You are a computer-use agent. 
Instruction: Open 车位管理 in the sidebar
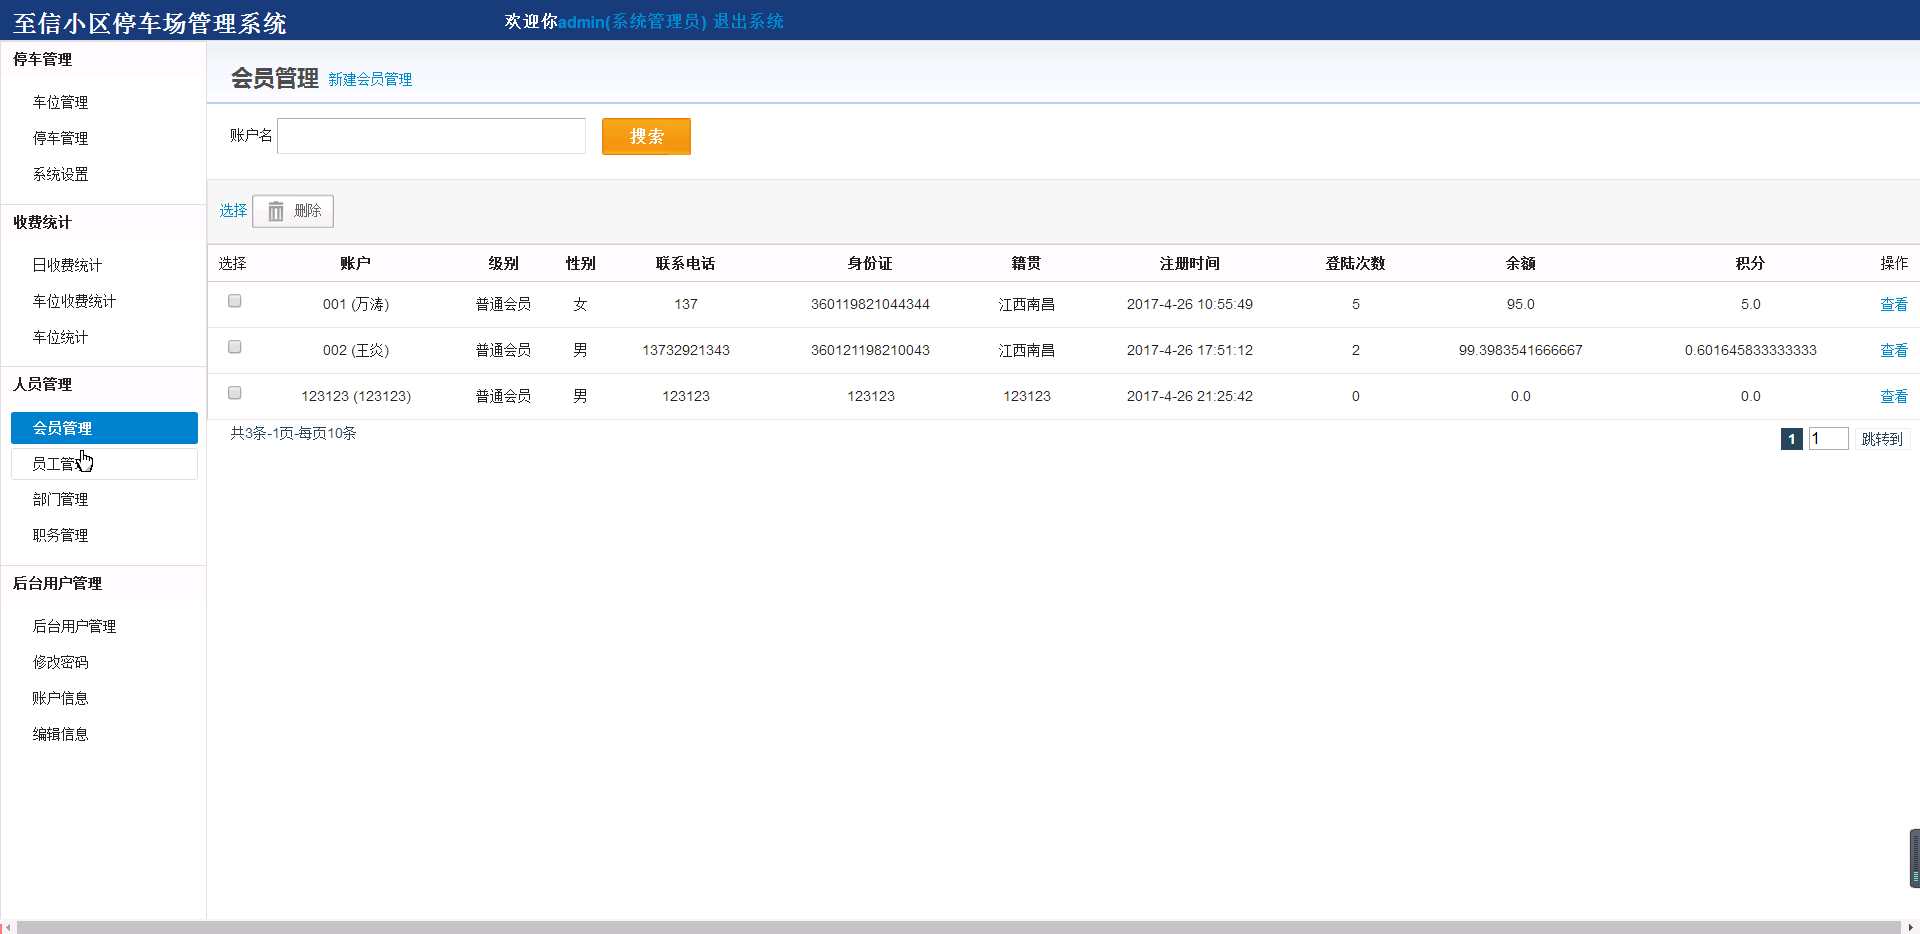click(x=60, y=102)
